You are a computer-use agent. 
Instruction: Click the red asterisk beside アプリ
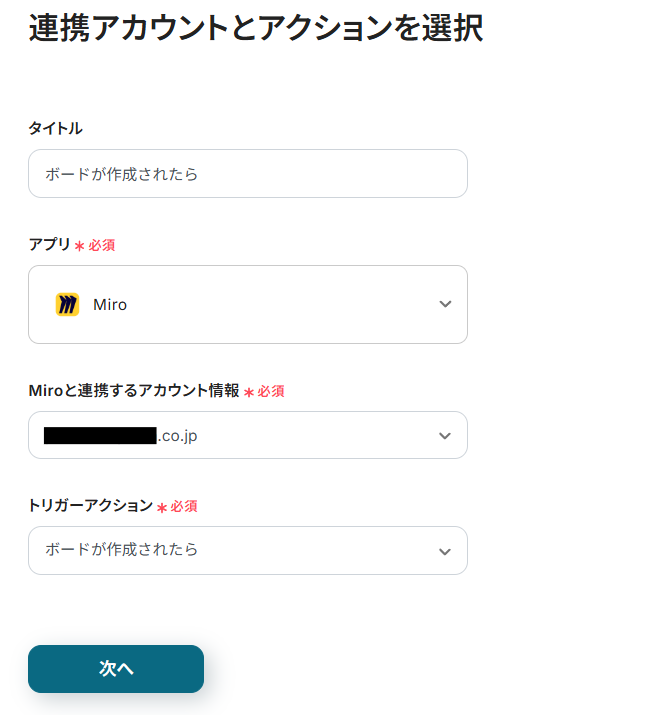[79, 246]
